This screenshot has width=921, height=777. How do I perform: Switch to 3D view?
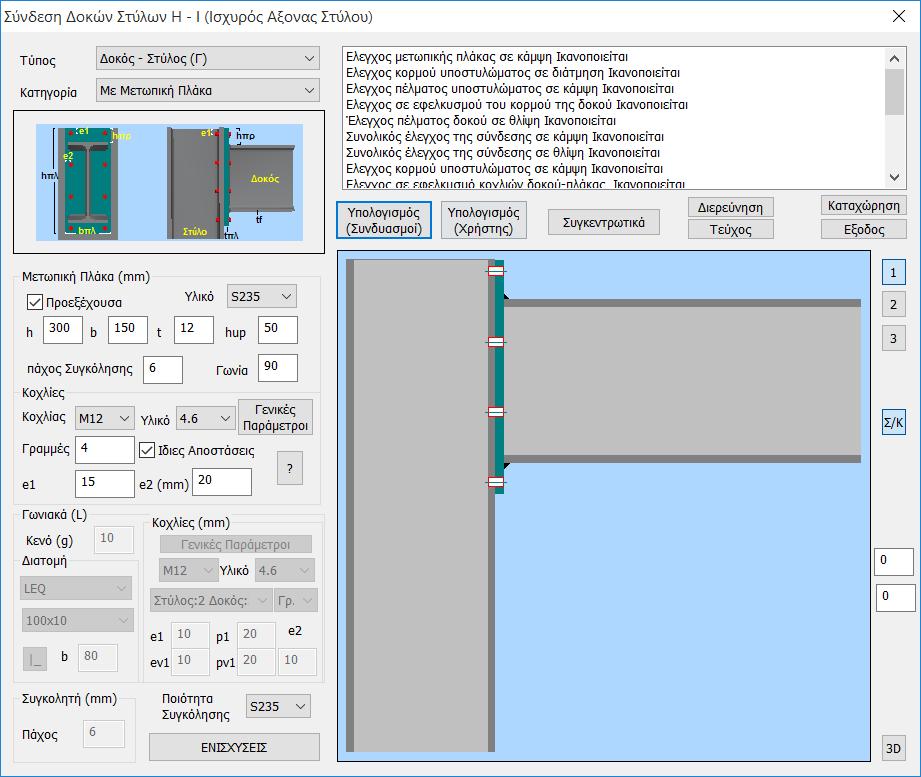pyautogui.click(x=893, y=748)
